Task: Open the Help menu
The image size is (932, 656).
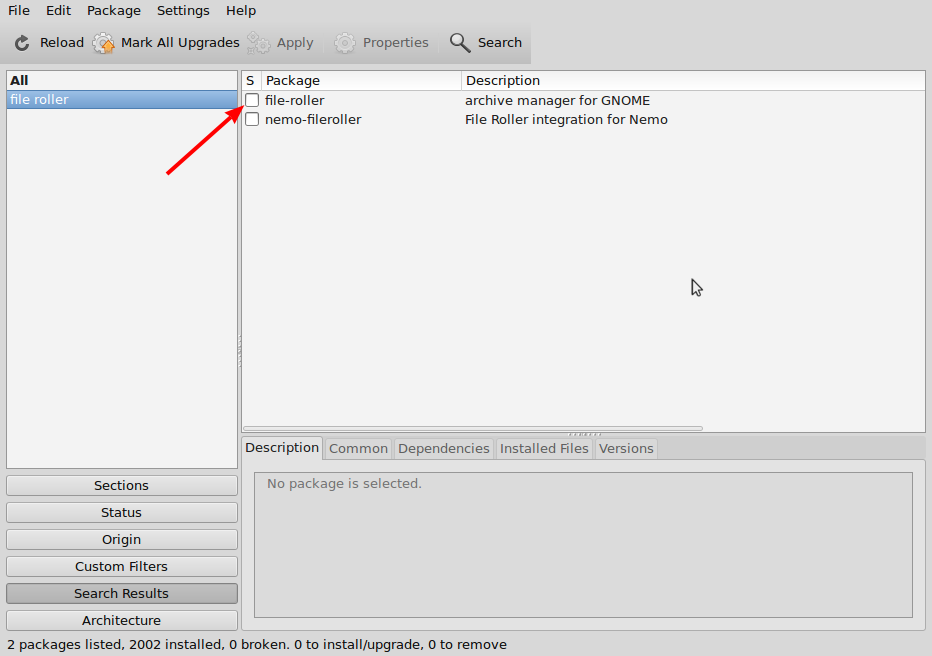Action: pos(241,11)
